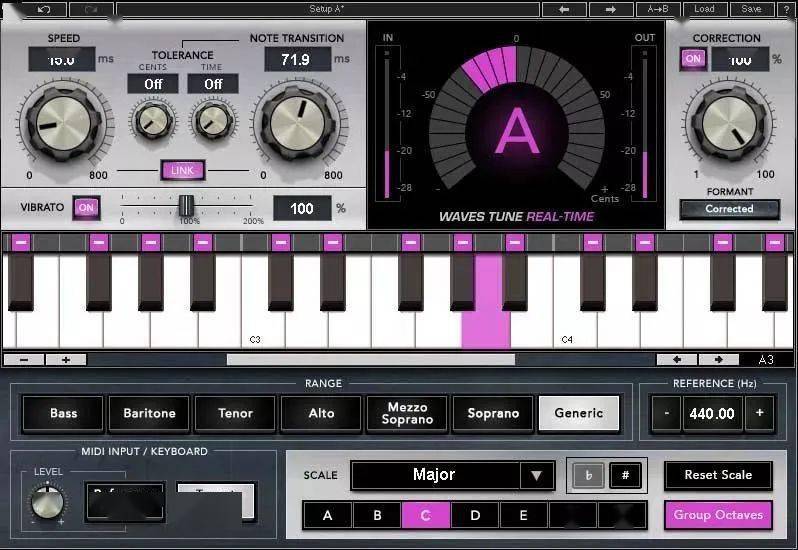Shift the keyboard left using the left arrow
Screen dimensions: 798x550
point(677,360)
